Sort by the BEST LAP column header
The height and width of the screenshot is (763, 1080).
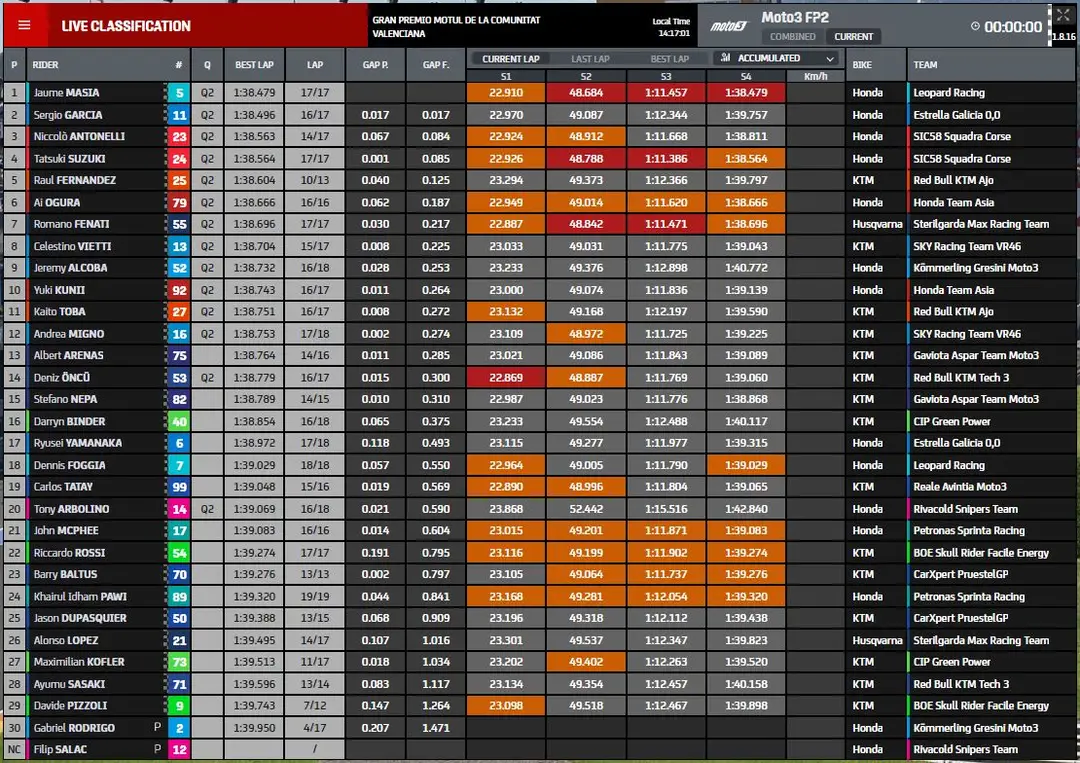coord(254,65)
